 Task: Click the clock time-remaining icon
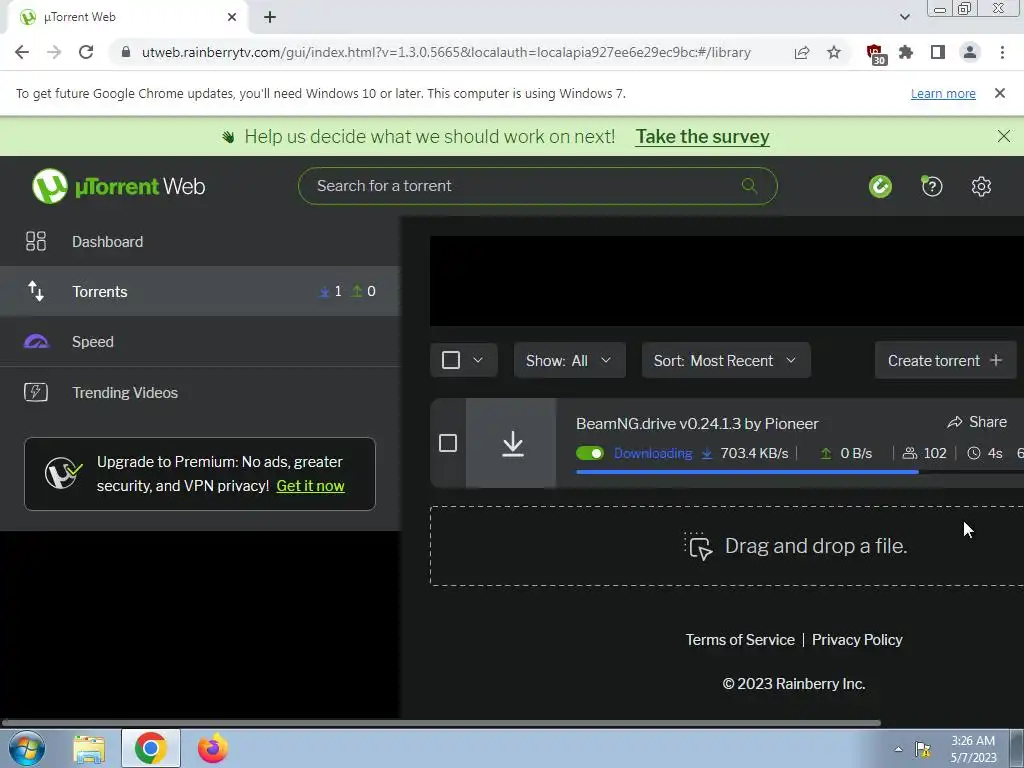(x=974, y=453)
